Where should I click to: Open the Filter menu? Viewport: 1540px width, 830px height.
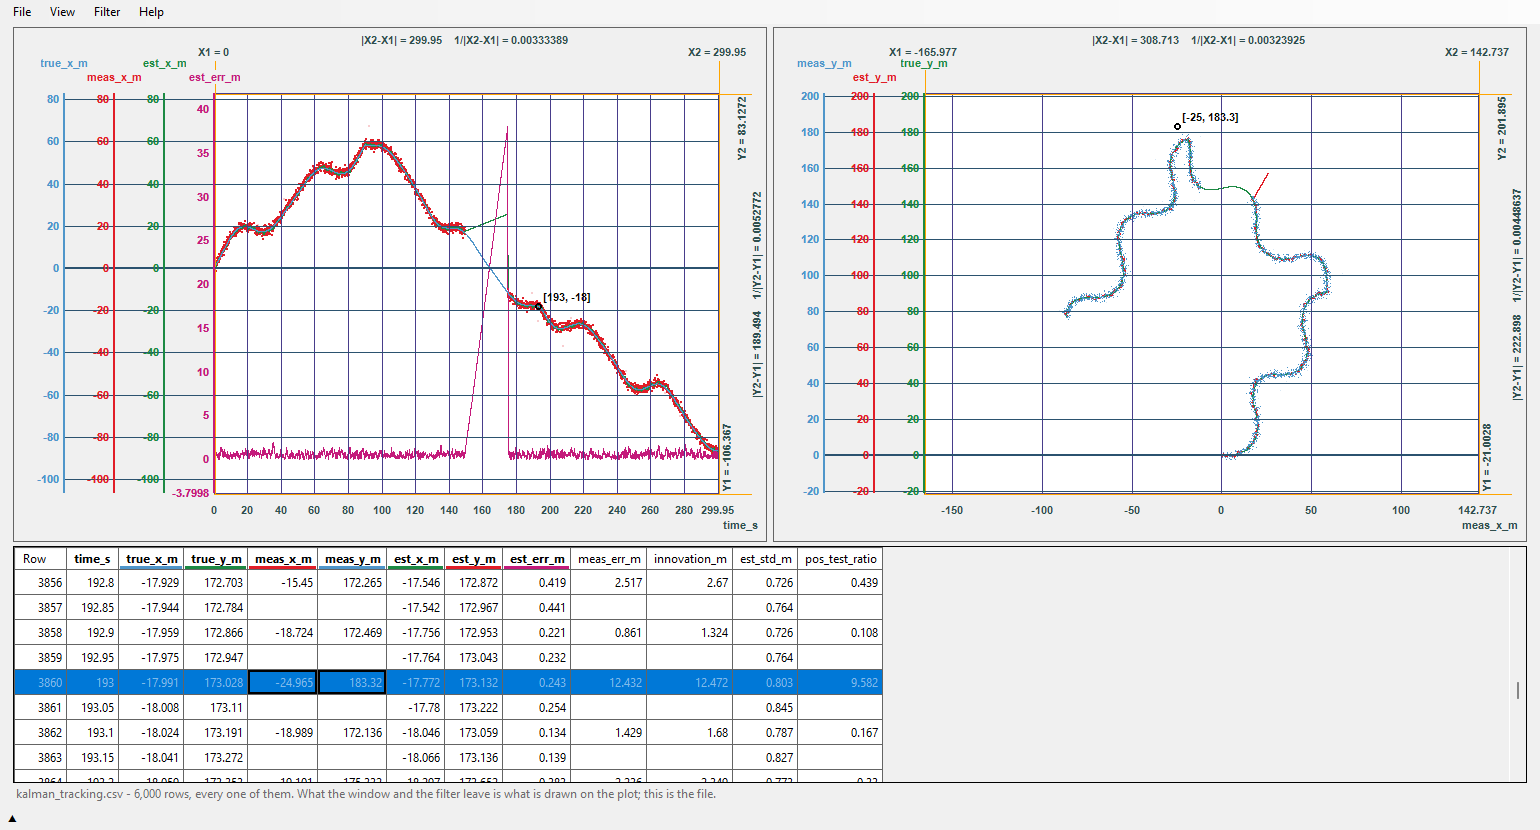coord(107,12)
